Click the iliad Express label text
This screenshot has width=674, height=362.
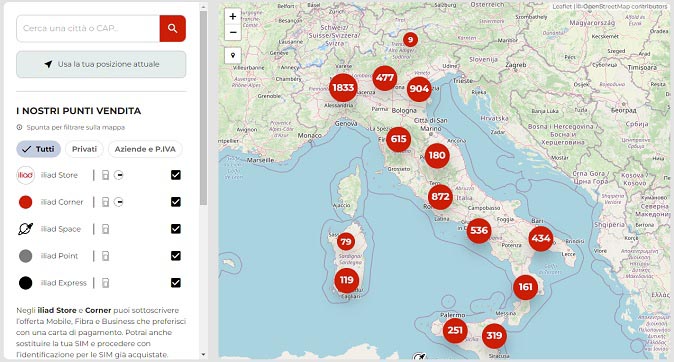click(64, 283)
